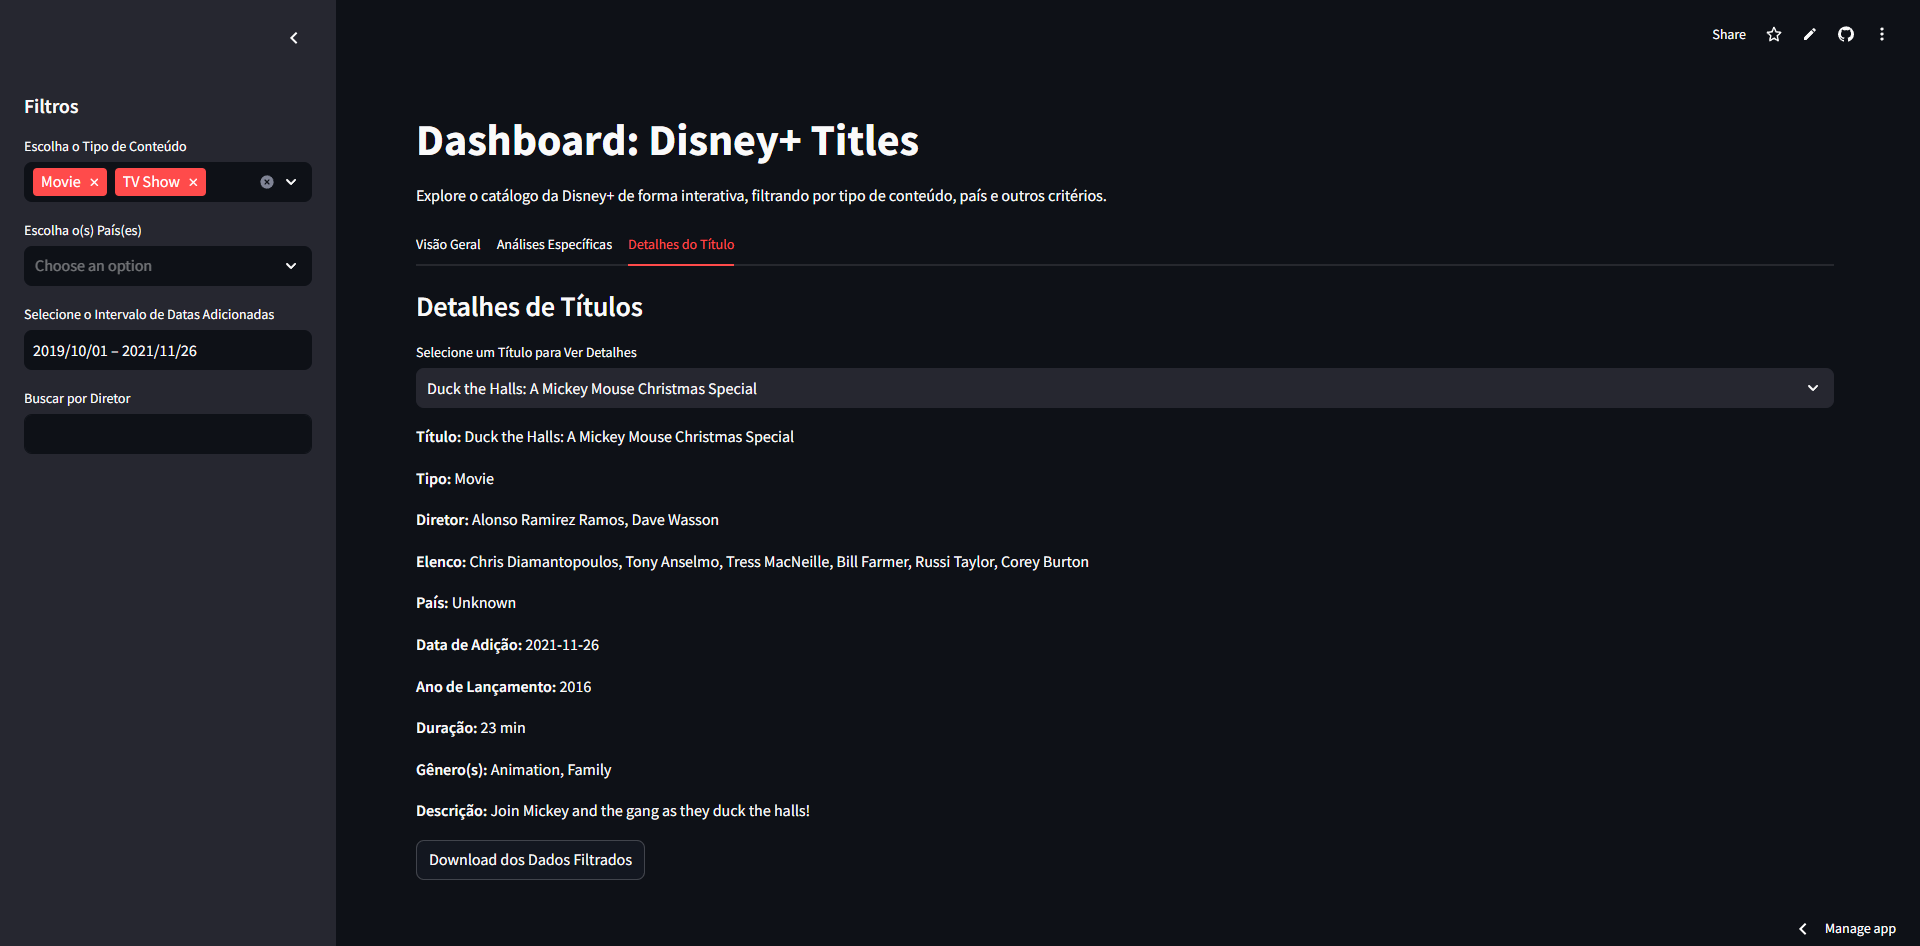Remove the Movie tag
Viewport: 1920px width, 946px height.
94,182
